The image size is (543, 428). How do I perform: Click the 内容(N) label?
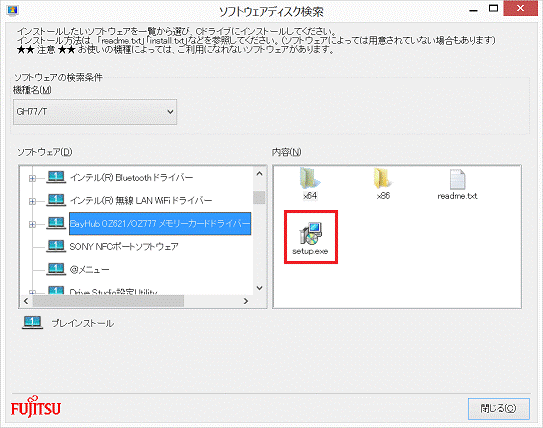pos(286,152)
